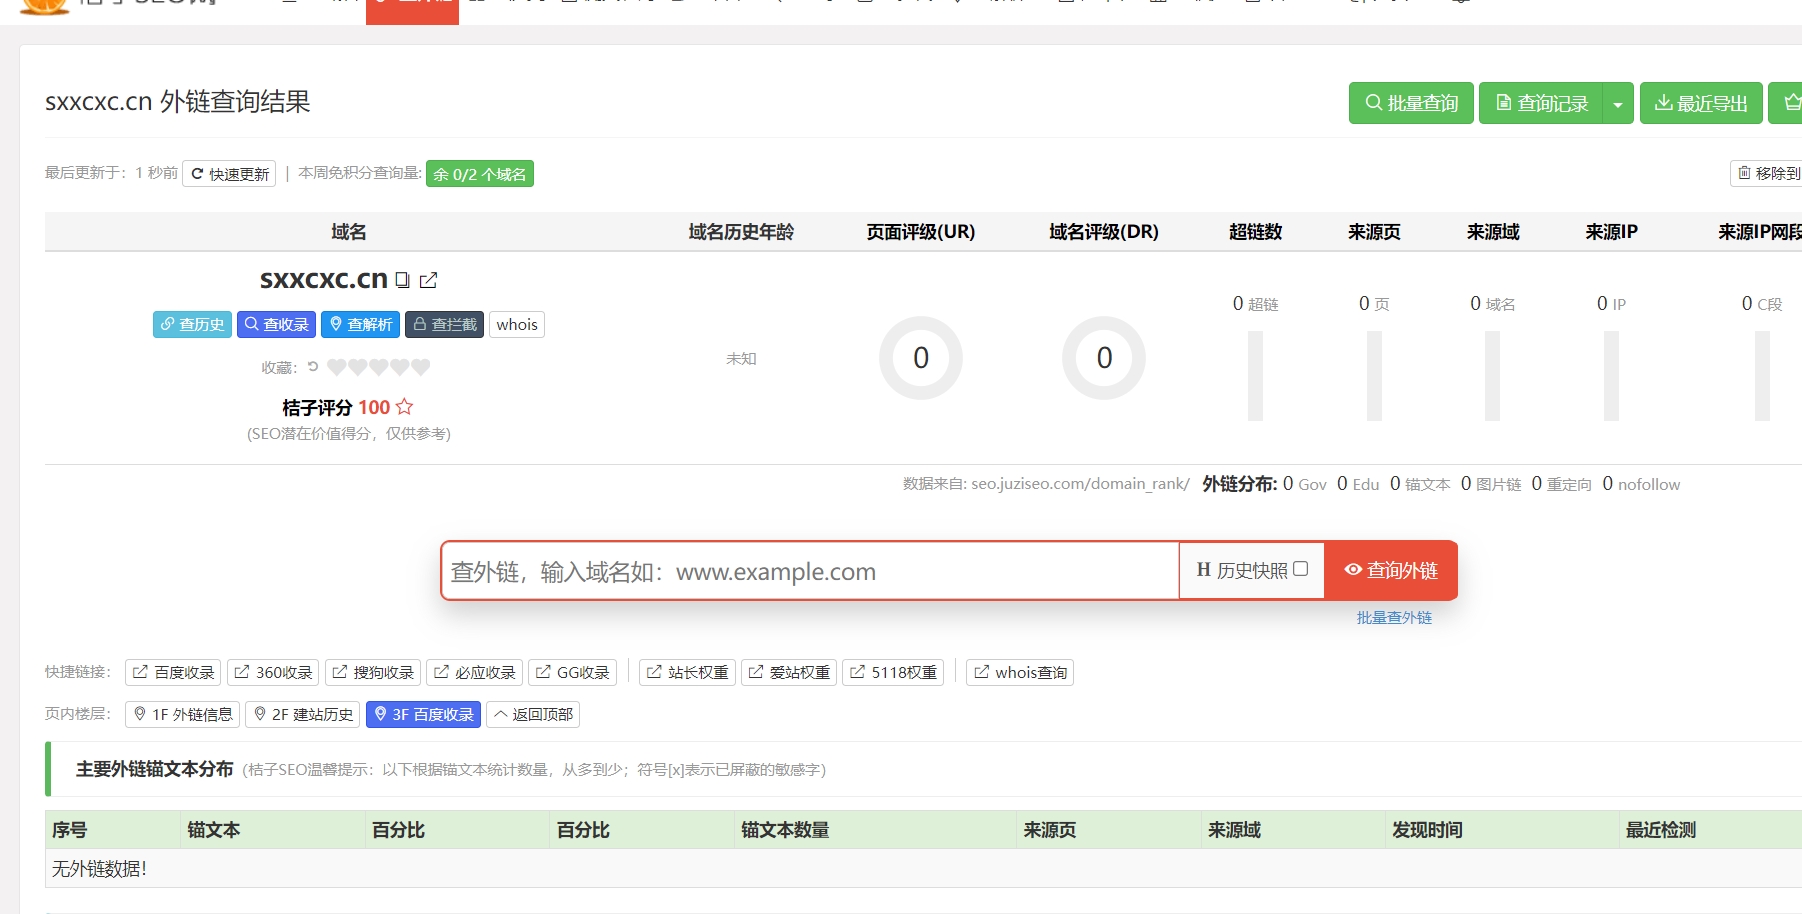This screenshot has width=1802, height=914.
Task: Open 爱站权重 quick link
Action: pyautogui.click(x=790, y=672)
